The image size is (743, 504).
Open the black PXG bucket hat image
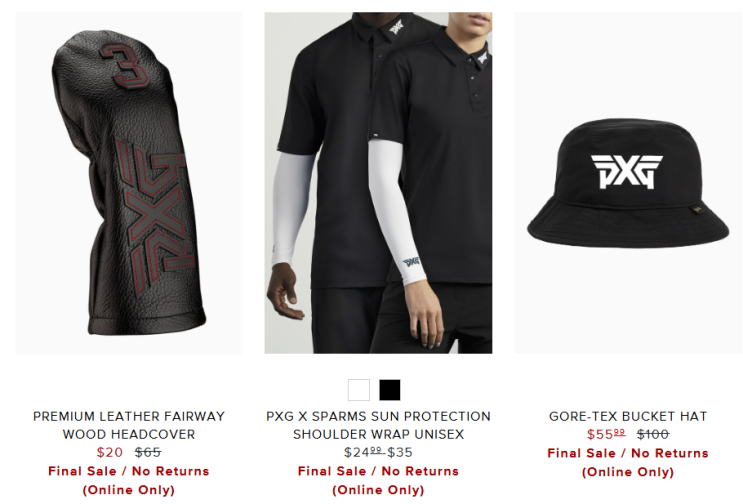[628, 183]
